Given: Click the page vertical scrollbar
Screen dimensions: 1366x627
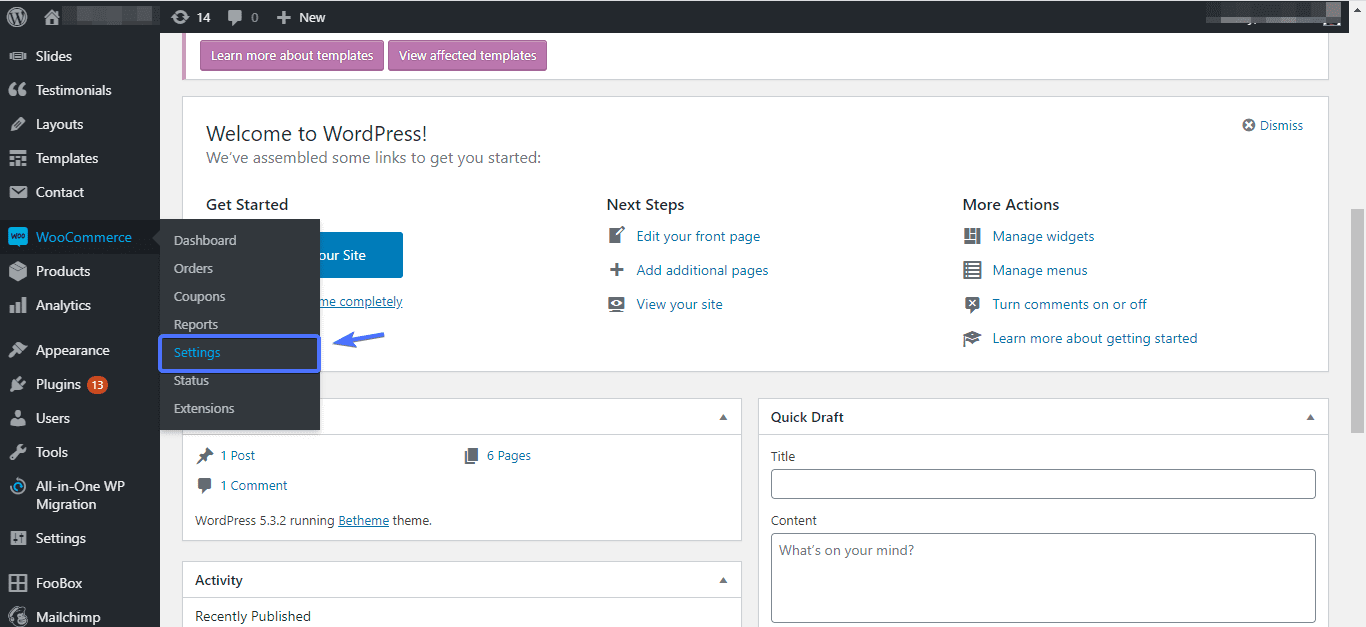Looking at the screenshot, I should tap(1357, 320).
